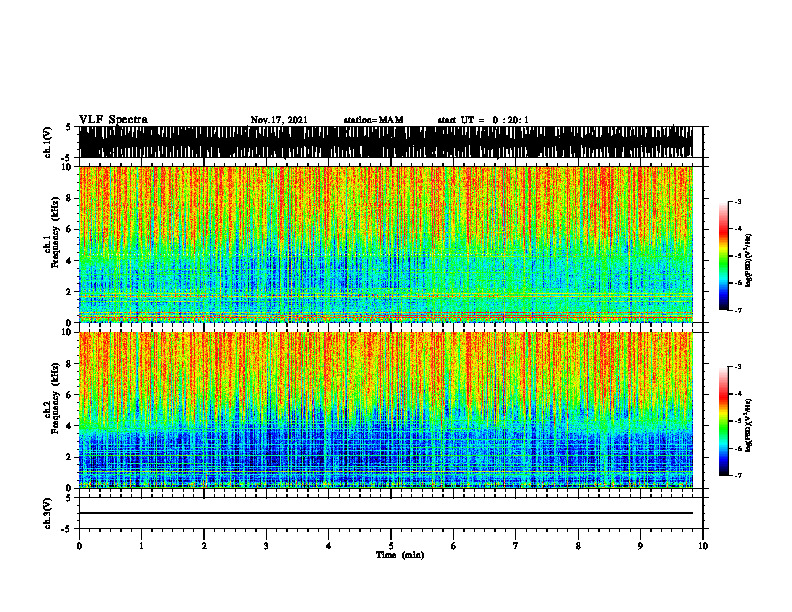792x612 pixels.
Task: Select the date text "Nov.17, 2021"
Action: (279, 120)
